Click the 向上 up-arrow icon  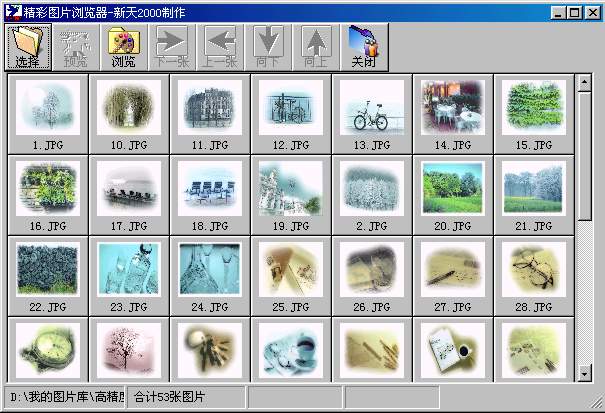[x=316, y=47]
